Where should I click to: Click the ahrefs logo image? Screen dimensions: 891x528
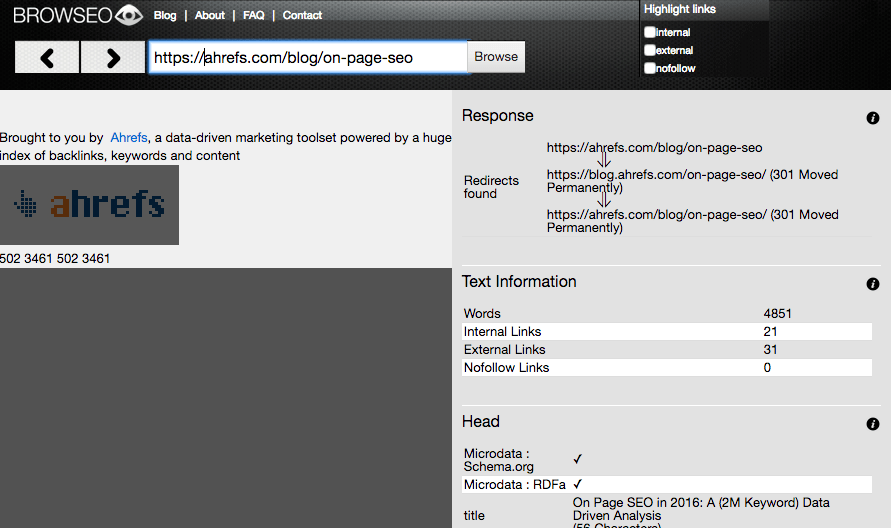pos(89,205)
